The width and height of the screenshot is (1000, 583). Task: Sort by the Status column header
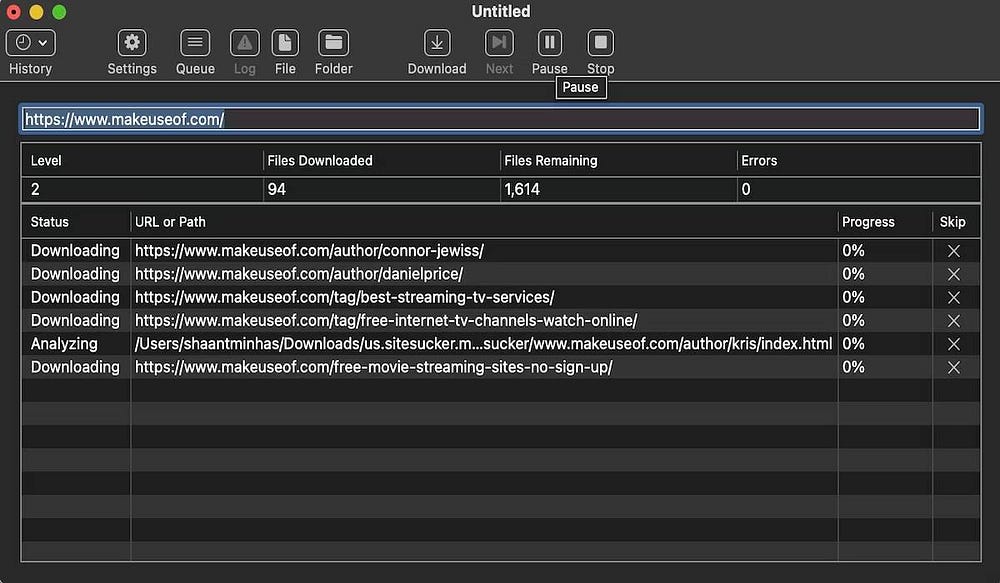pos(50,222)
